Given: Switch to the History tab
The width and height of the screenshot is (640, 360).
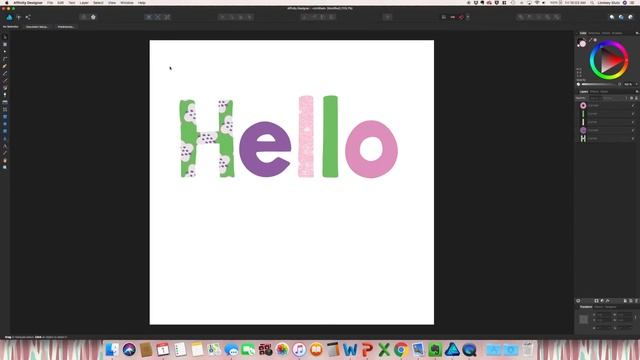Looking at the screenshot, I should [598, 307].
